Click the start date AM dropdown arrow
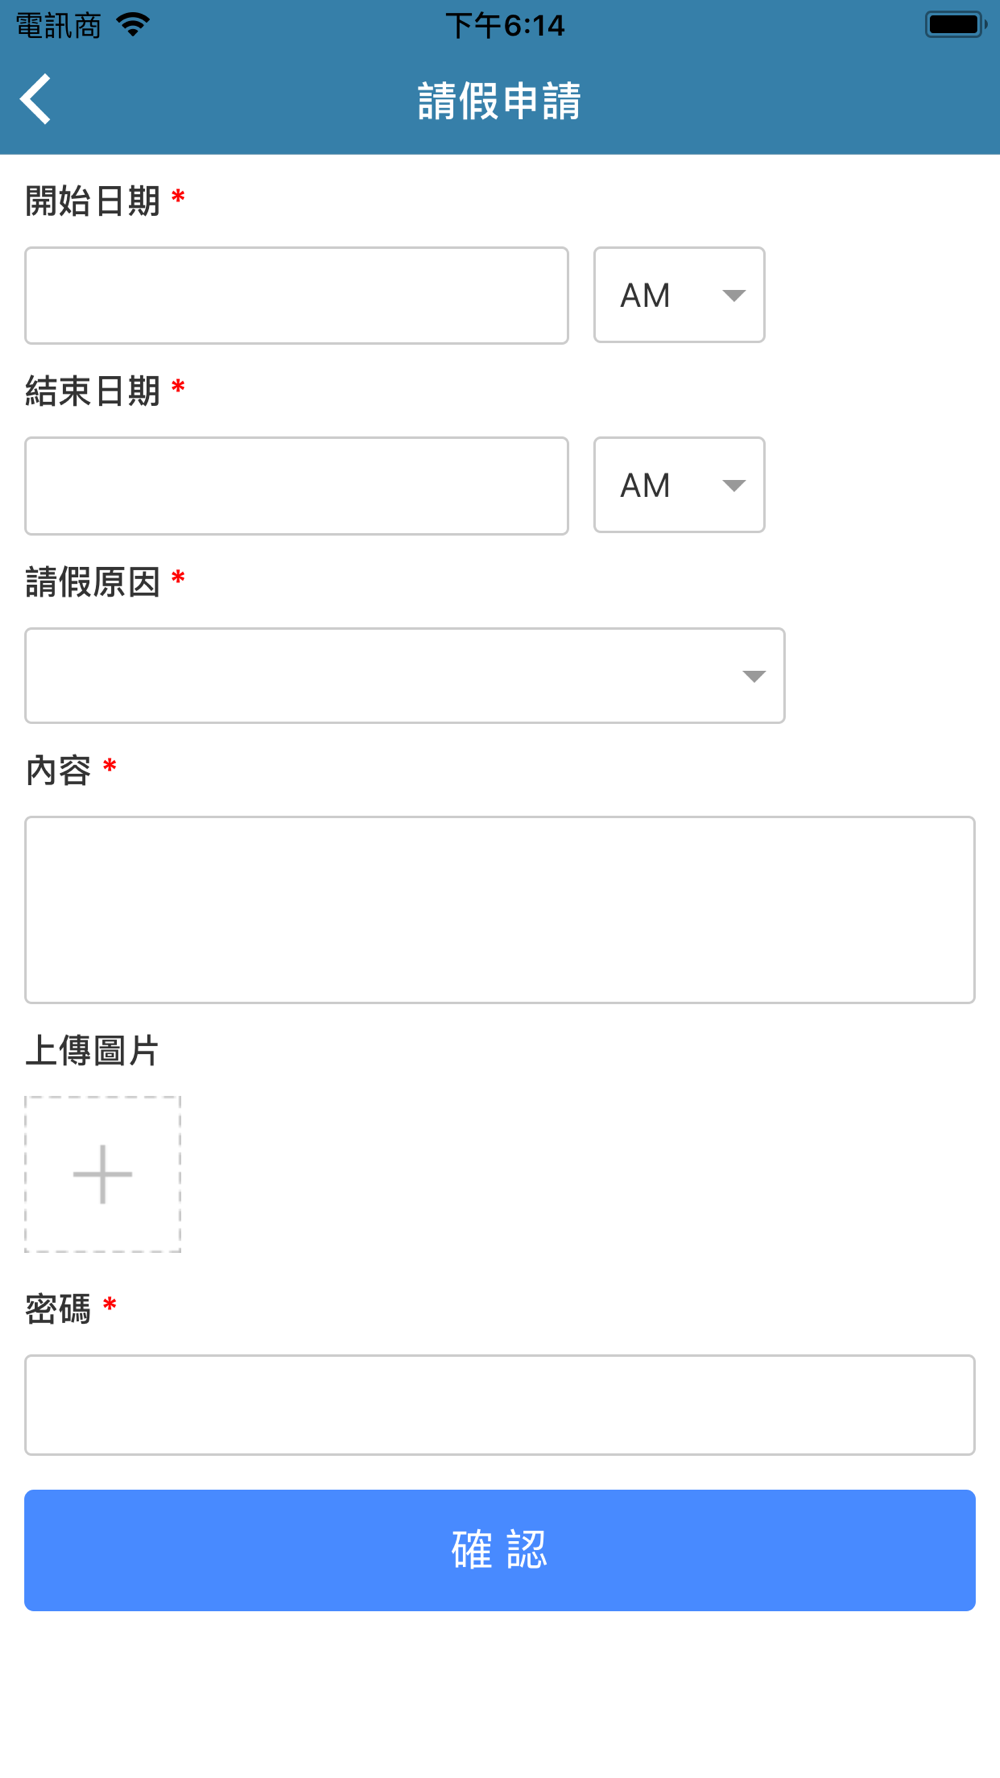This screenshot has width=1000, height=1778. [x=734, y=296]
